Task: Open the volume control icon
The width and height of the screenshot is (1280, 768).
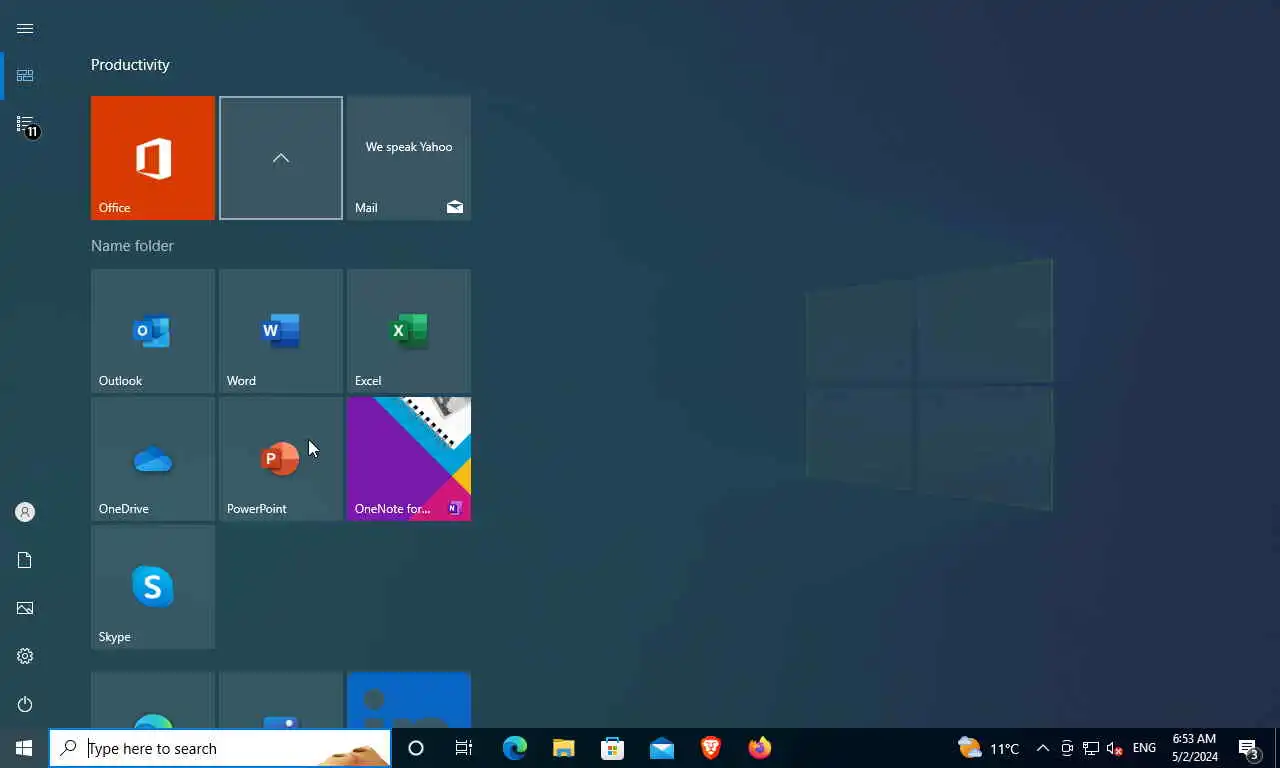Action: (1115, 748)
